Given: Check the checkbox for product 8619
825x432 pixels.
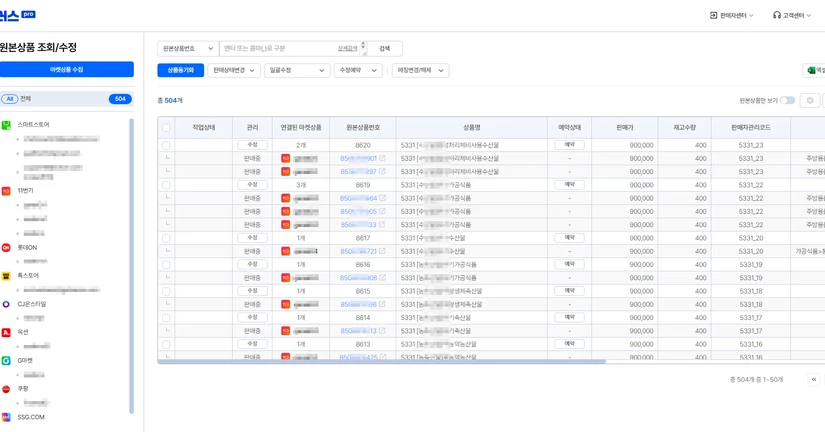Looking at the screenshot, I should tap(166, 185).
